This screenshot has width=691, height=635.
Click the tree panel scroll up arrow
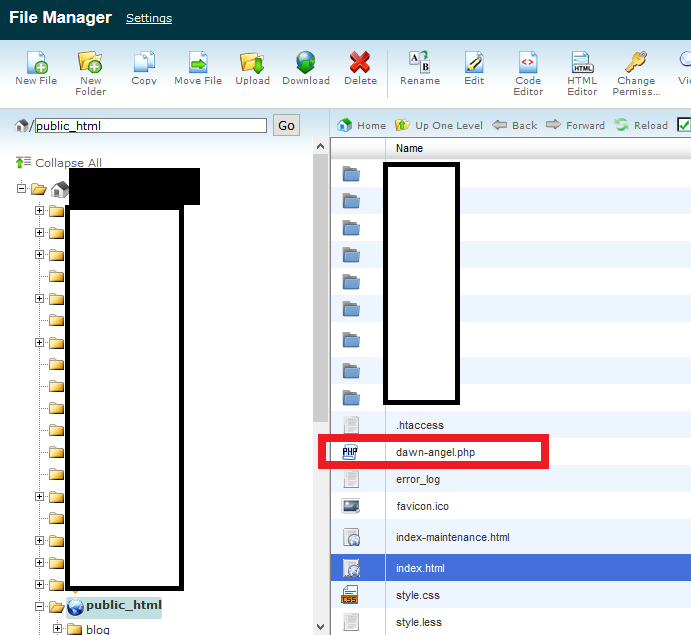(320, 146)
